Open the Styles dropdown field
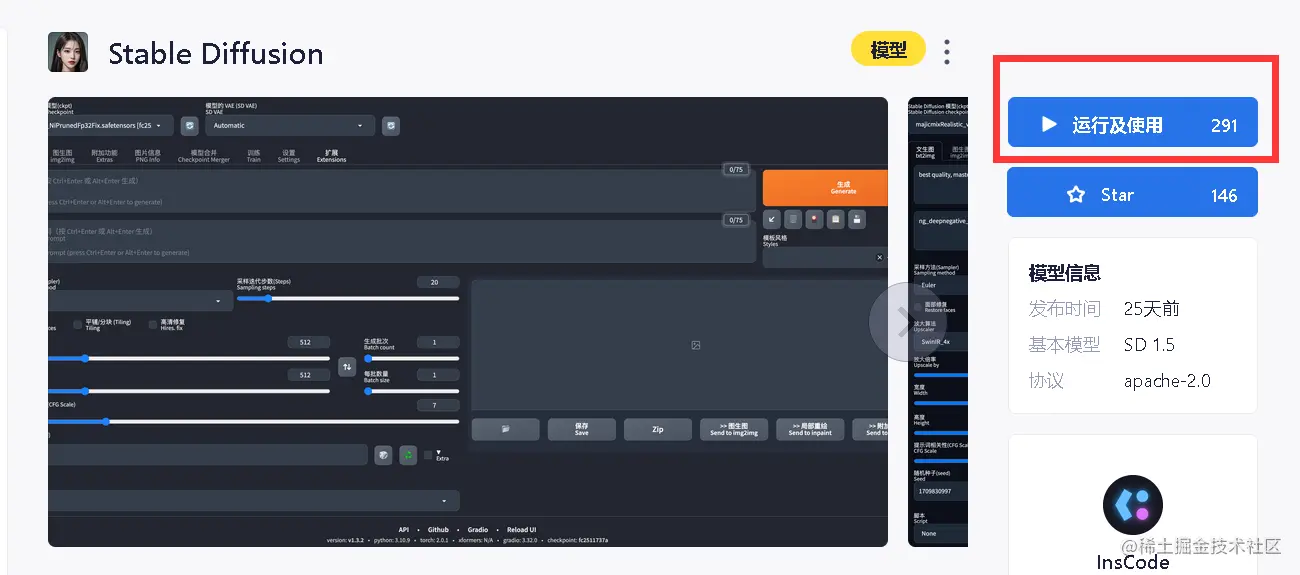Screen dimensions: 1300x575 825,257
